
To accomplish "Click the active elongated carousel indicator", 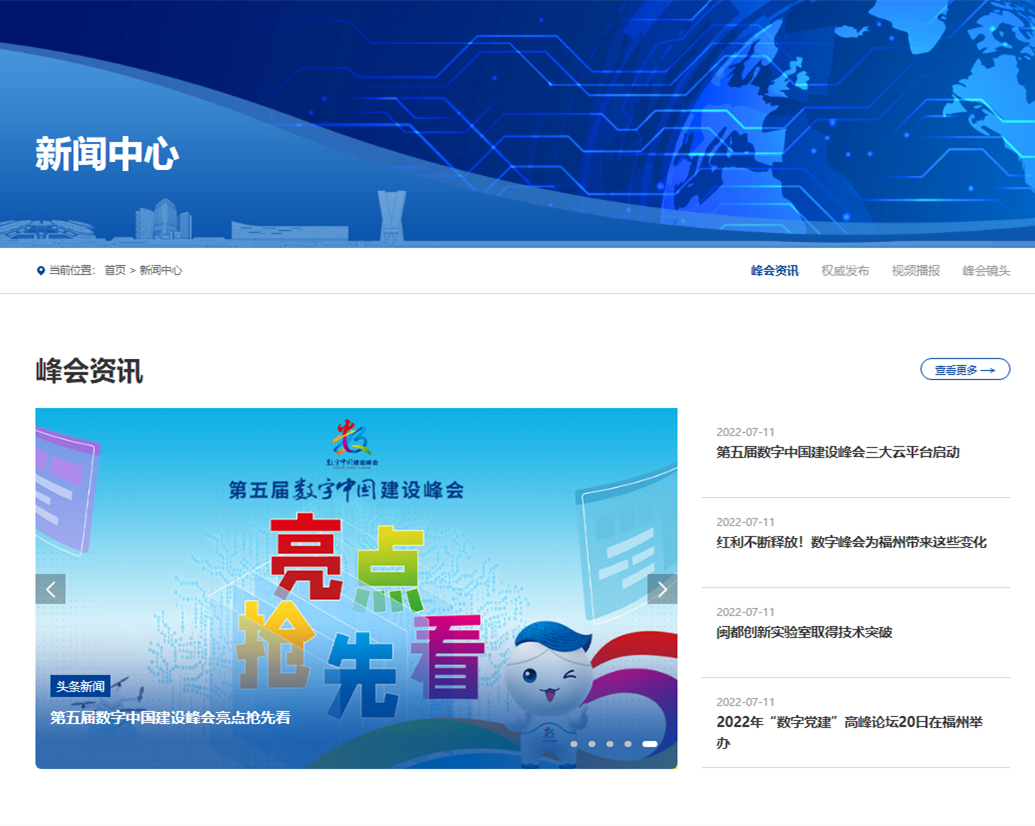I will [x=650, y=744].
